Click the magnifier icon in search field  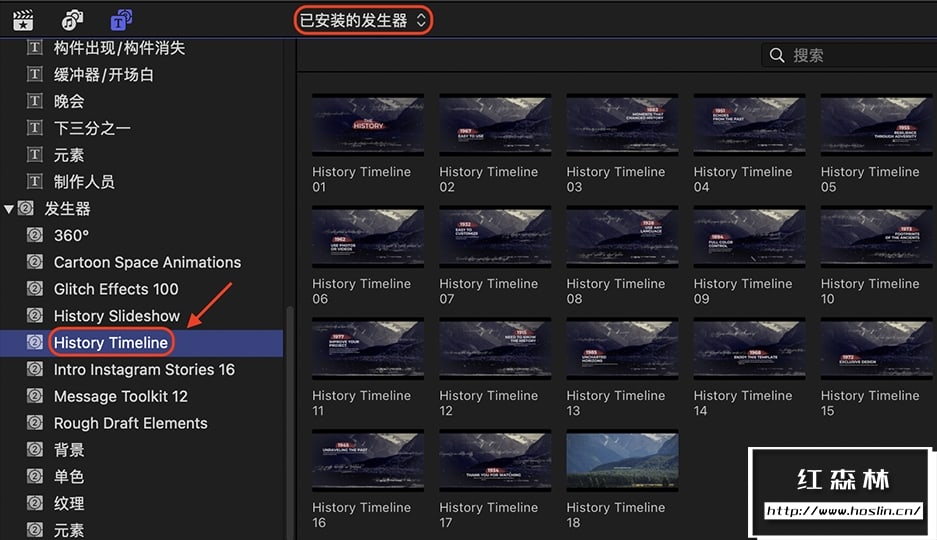777,56
